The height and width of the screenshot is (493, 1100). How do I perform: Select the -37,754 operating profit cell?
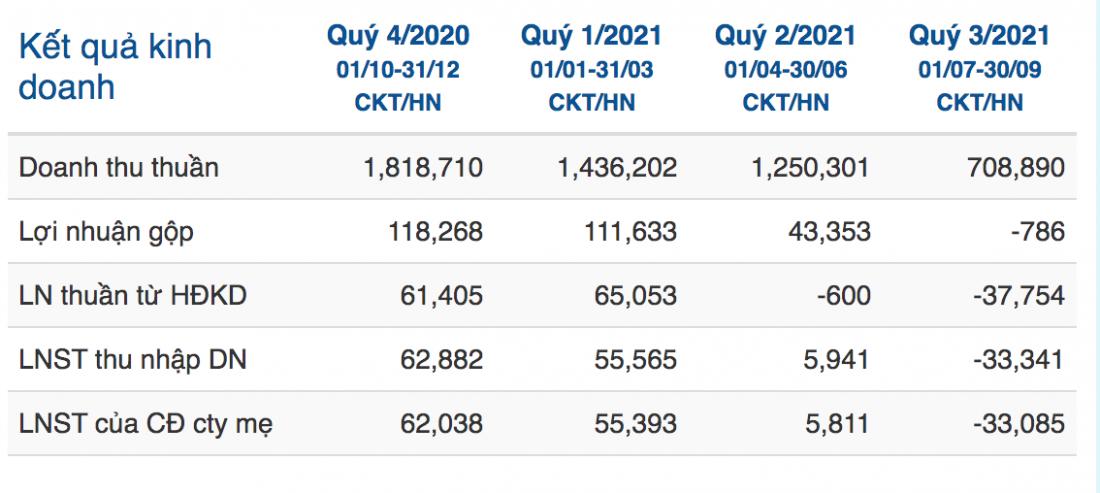(x=1017, y=296)
